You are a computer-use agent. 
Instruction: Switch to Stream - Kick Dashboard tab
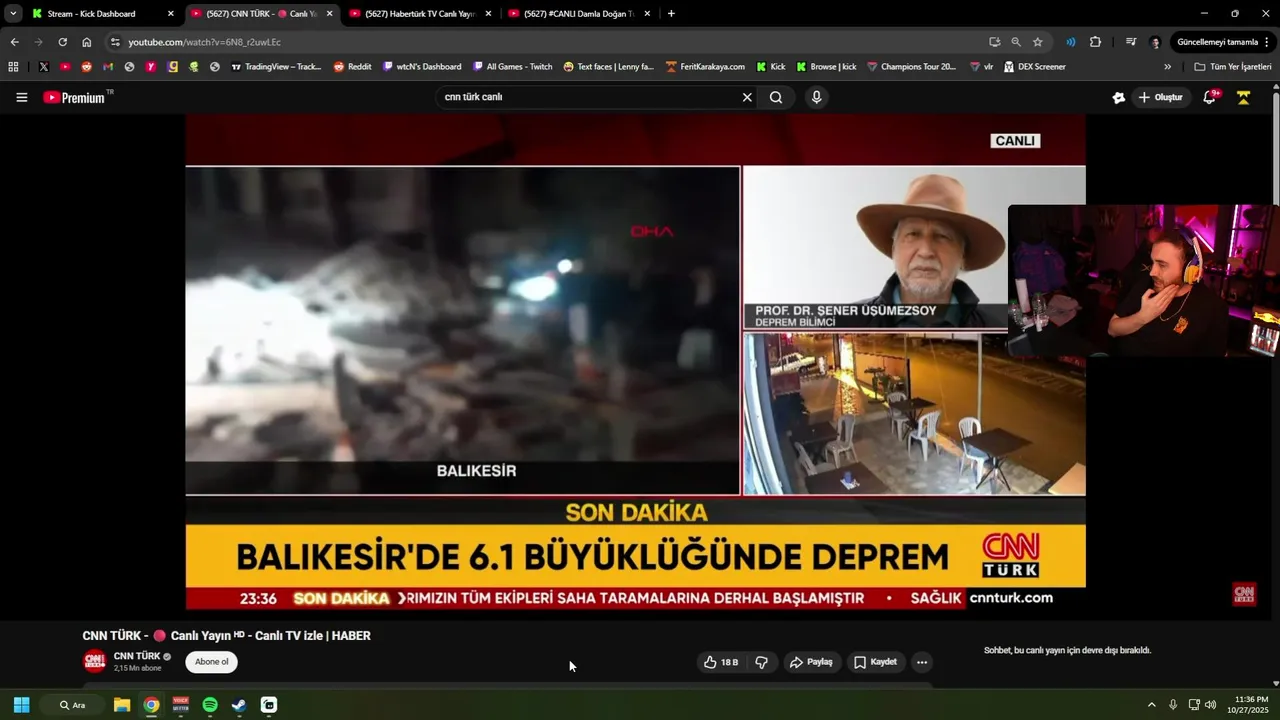[x=102, y=14]
